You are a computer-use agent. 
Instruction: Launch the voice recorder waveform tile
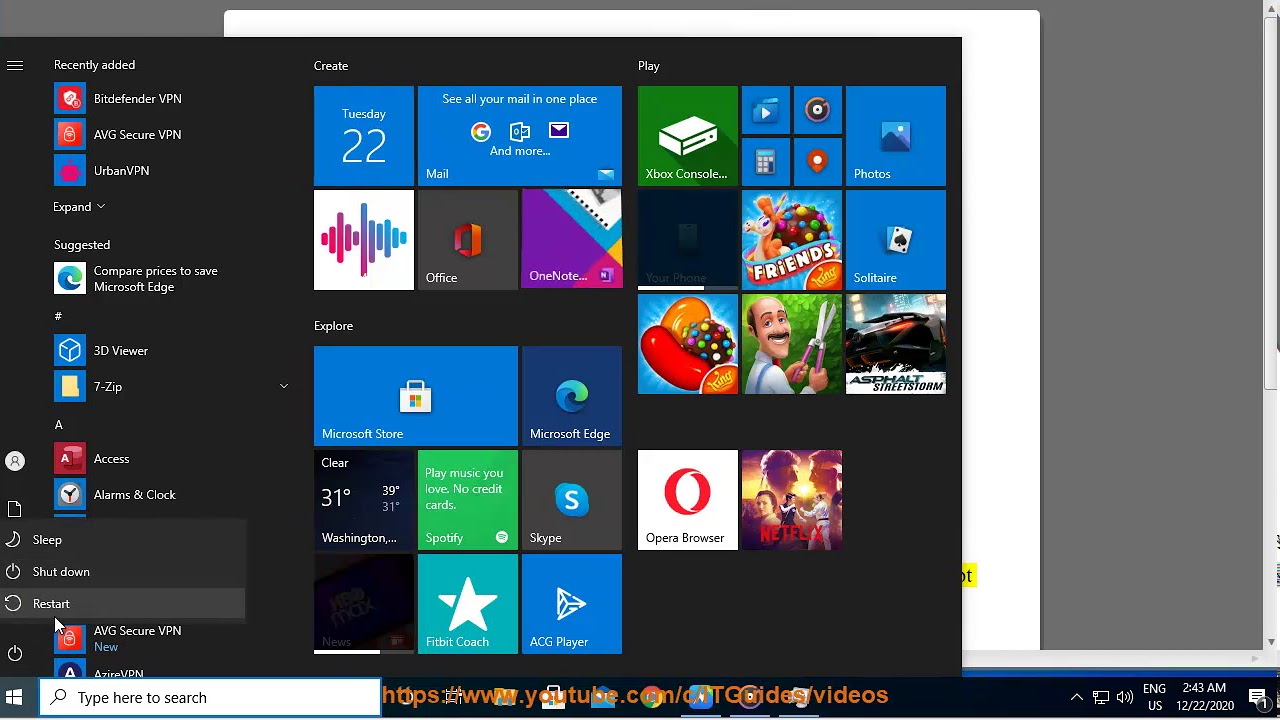coord(364,240)
